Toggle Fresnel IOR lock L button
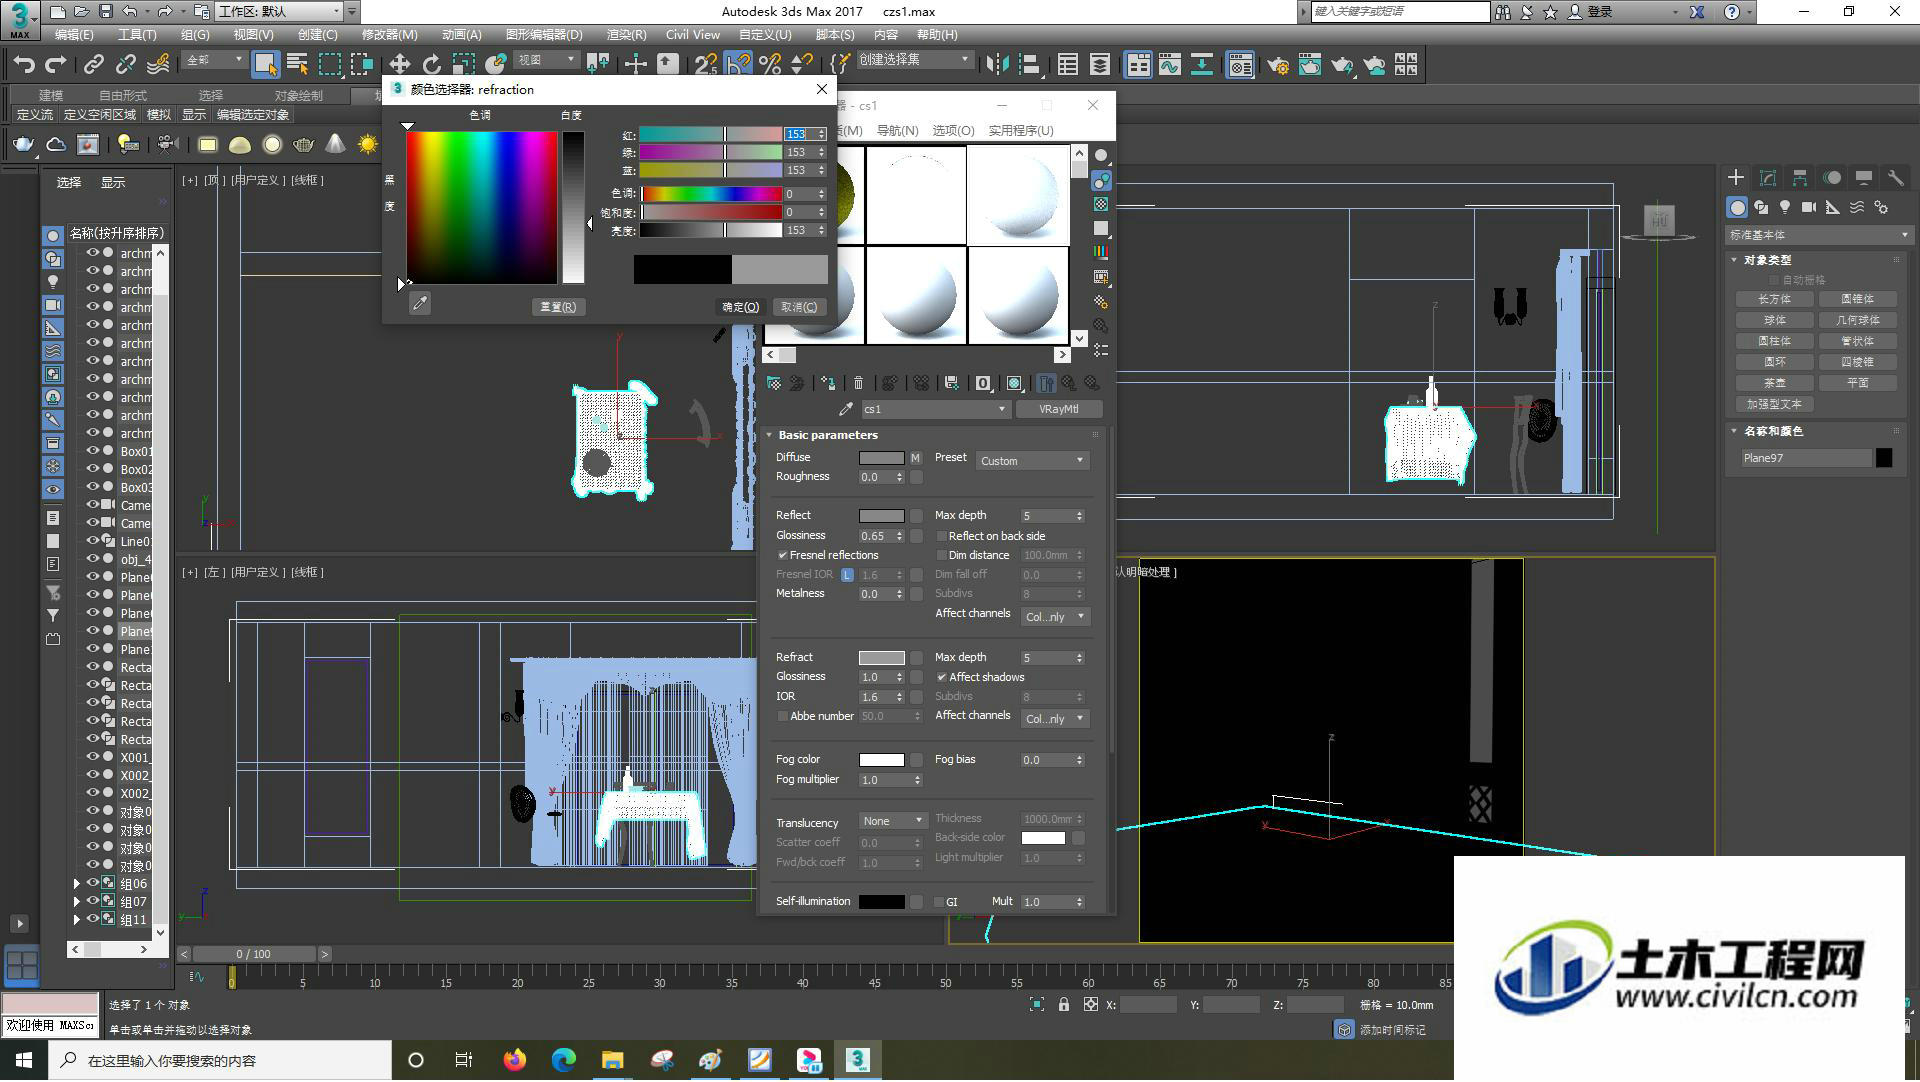Screen dimensions: 1920x1082 [x=848, y=575]
